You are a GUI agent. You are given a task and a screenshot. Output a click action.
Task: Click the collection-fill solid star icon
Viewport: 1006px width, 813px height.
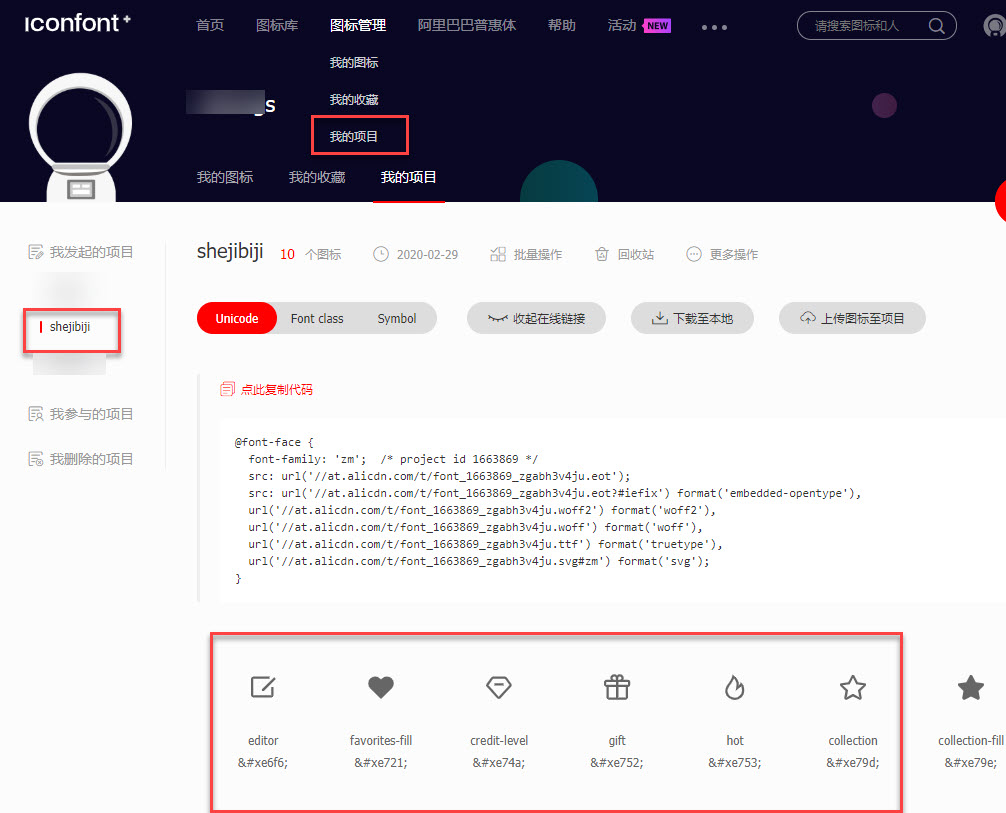pos(970,687)
